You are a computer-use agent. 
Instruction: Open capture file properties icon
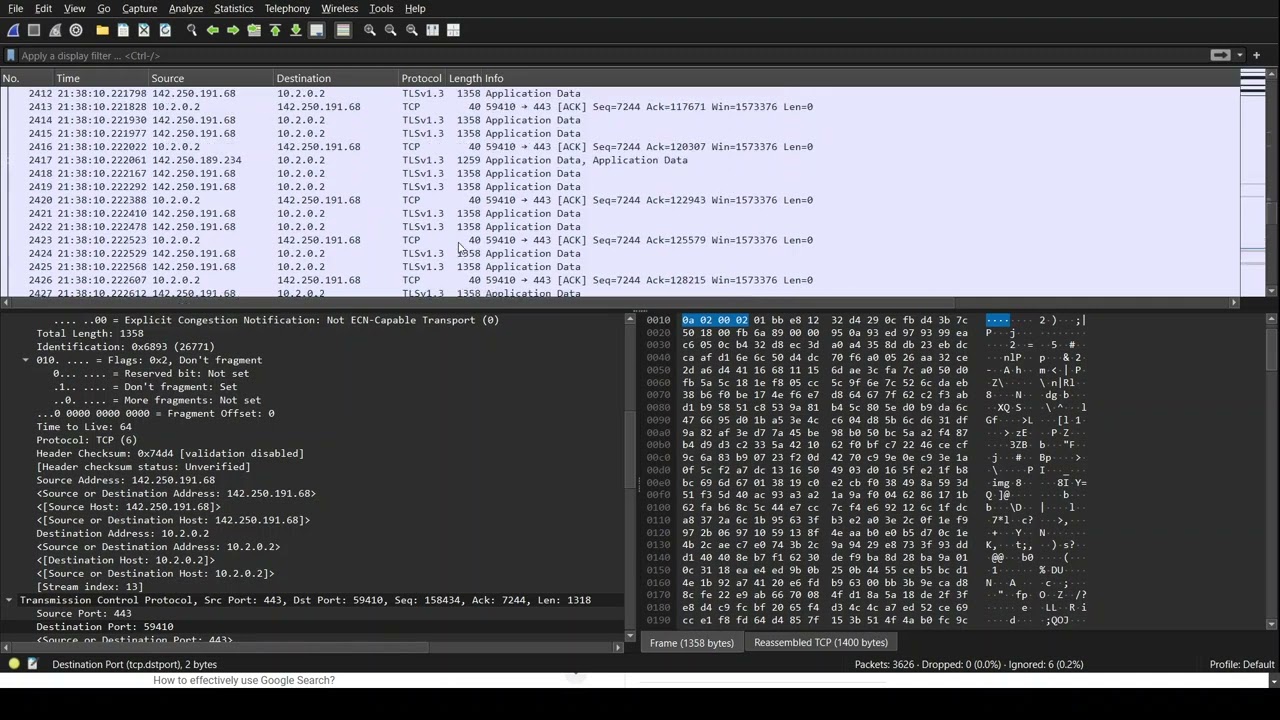[32, 664]
